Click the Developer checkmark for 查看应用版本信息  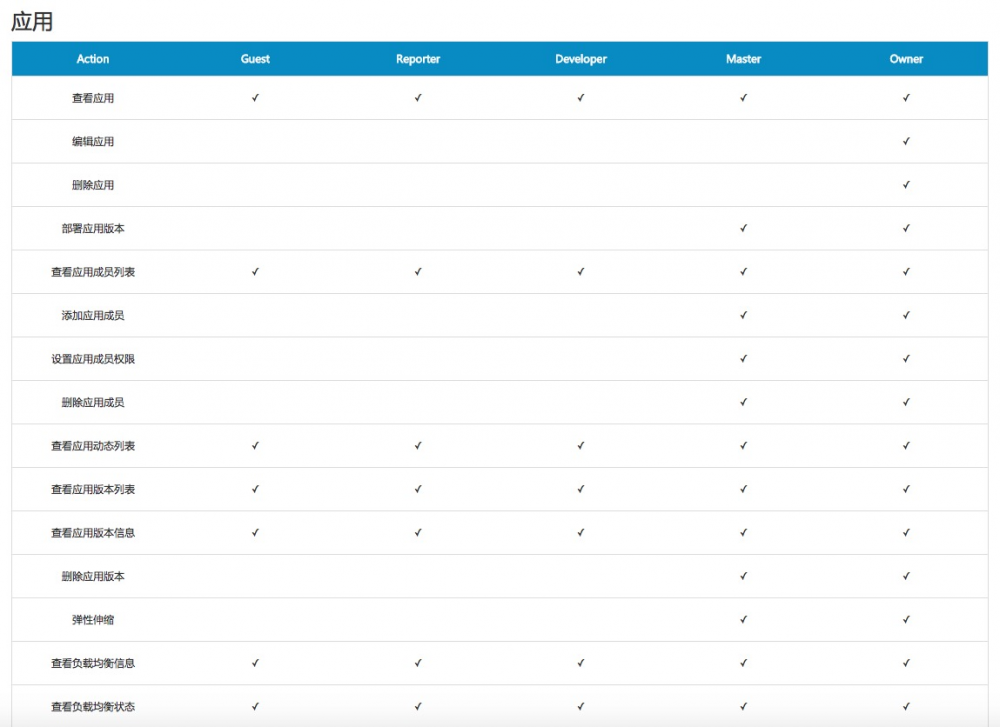pos(580,533)
